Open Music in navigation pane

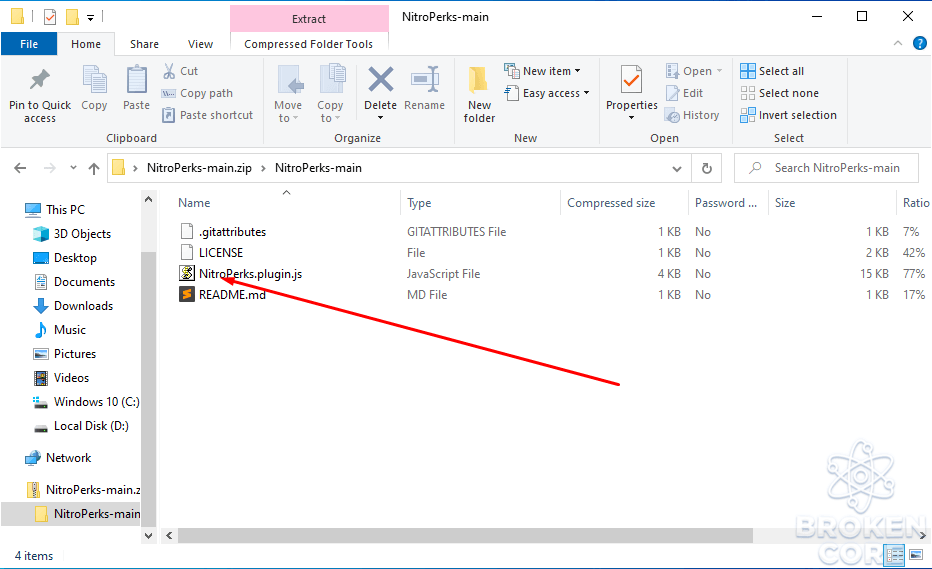point(70,329)
